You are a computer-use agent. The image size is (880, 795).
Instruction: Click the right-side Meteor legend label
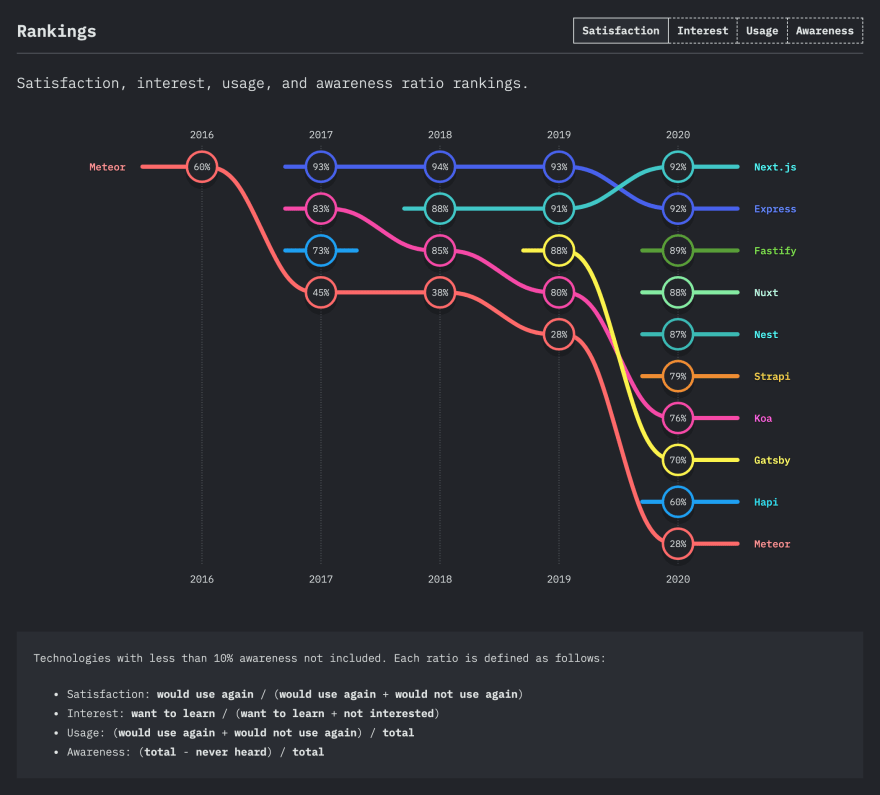pos(772,544)
